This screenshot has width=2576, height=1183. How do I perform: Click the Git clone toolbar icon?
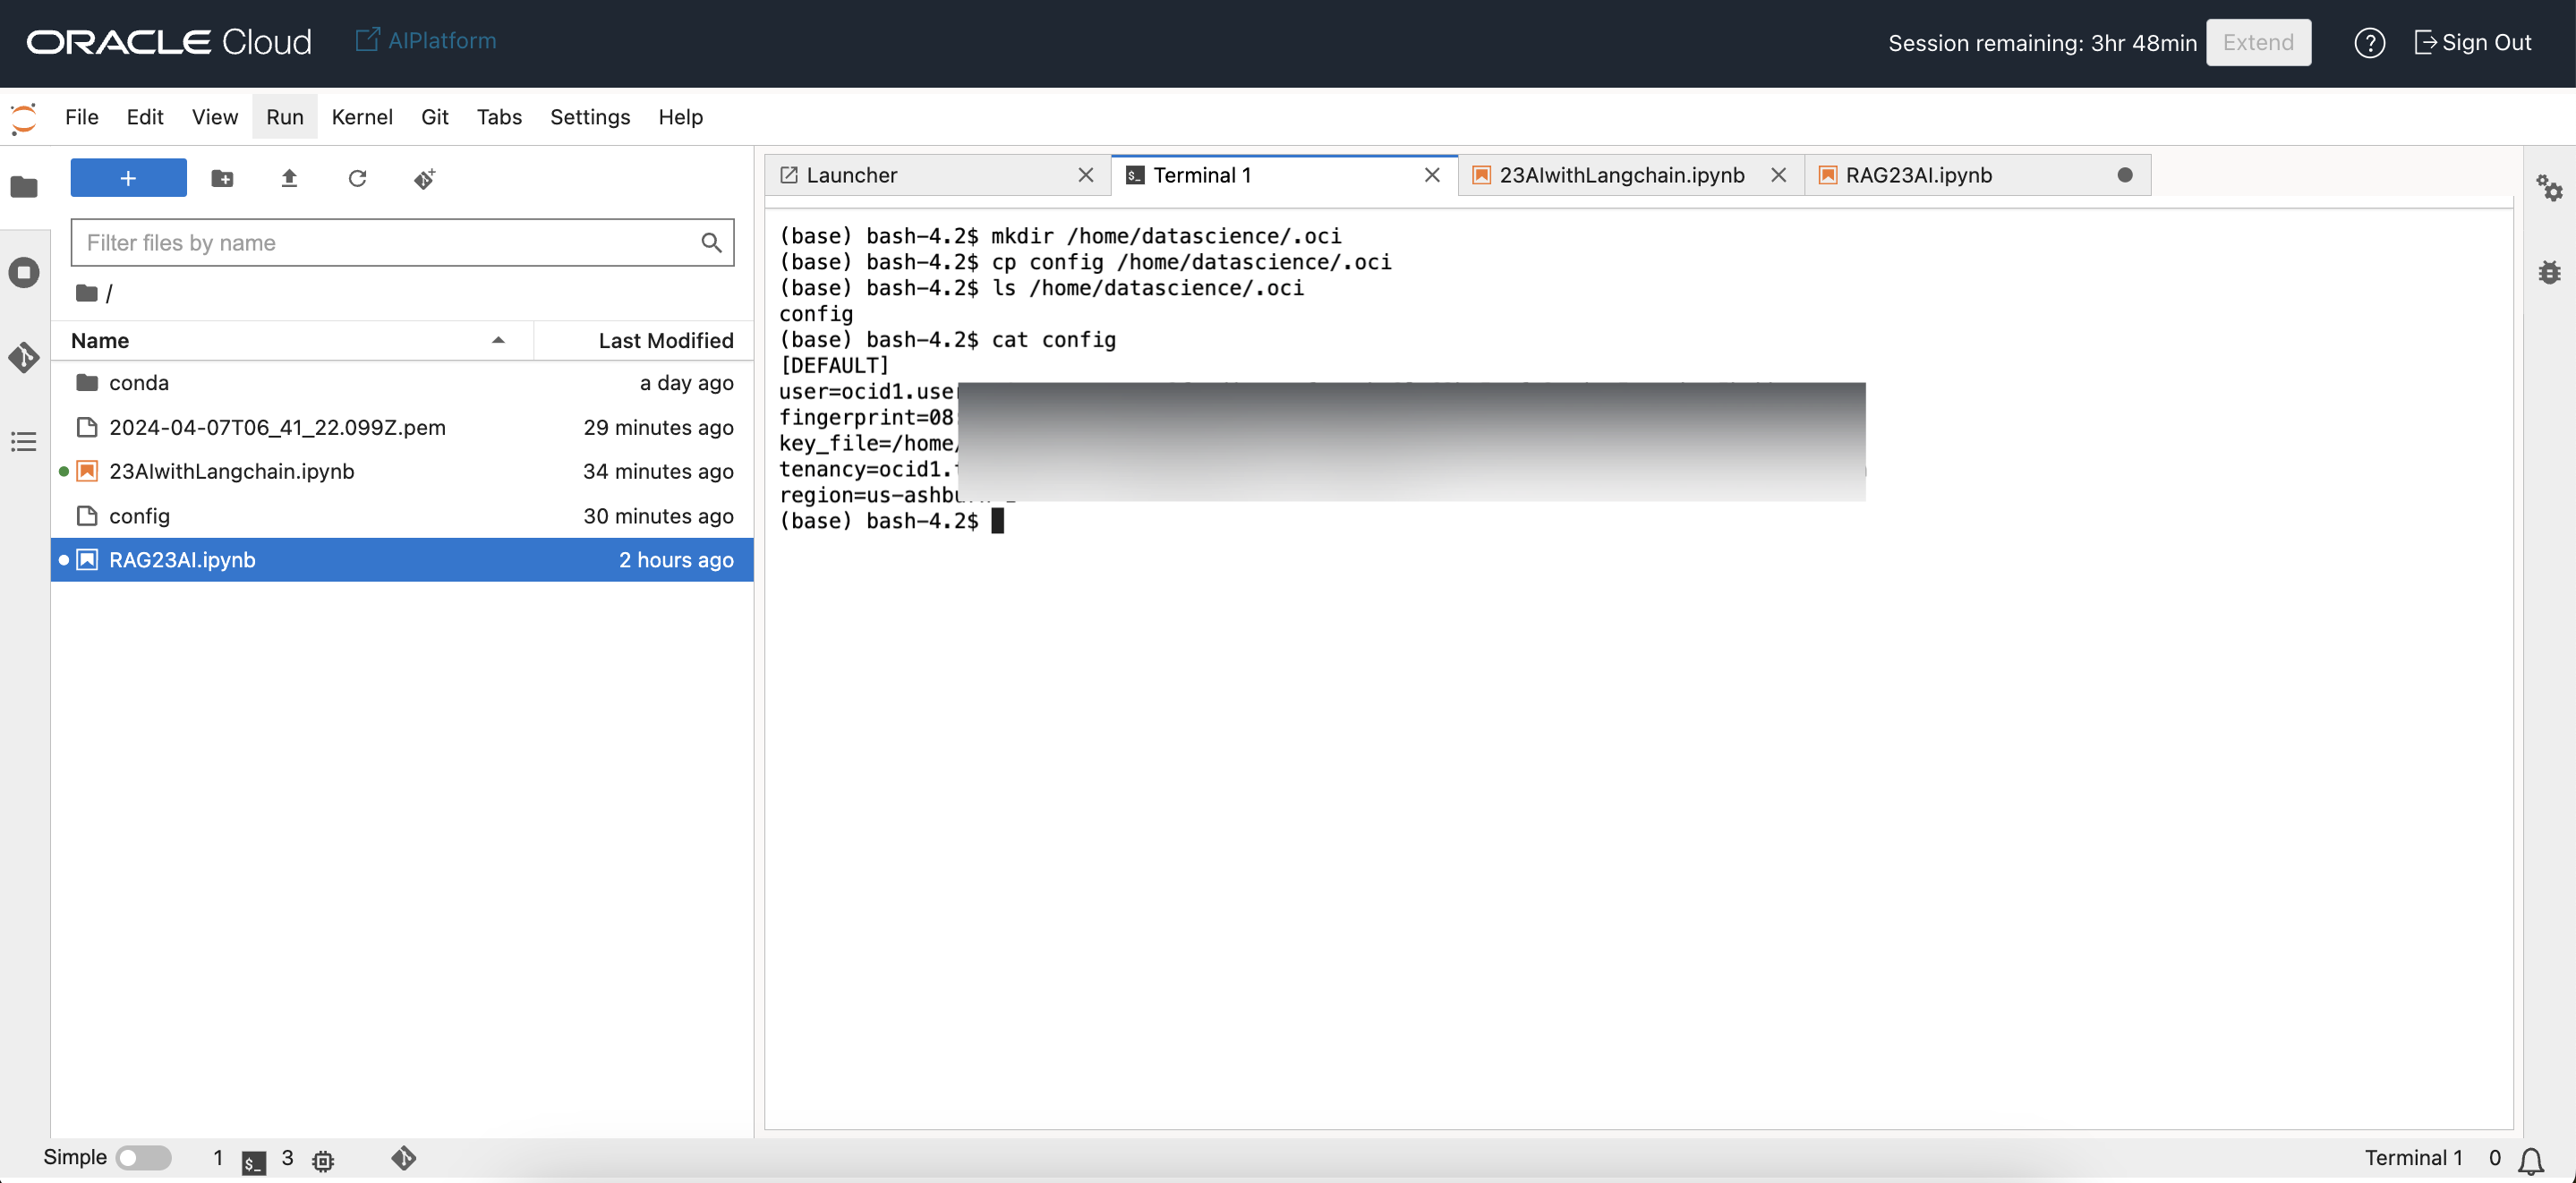pos(424,178)
